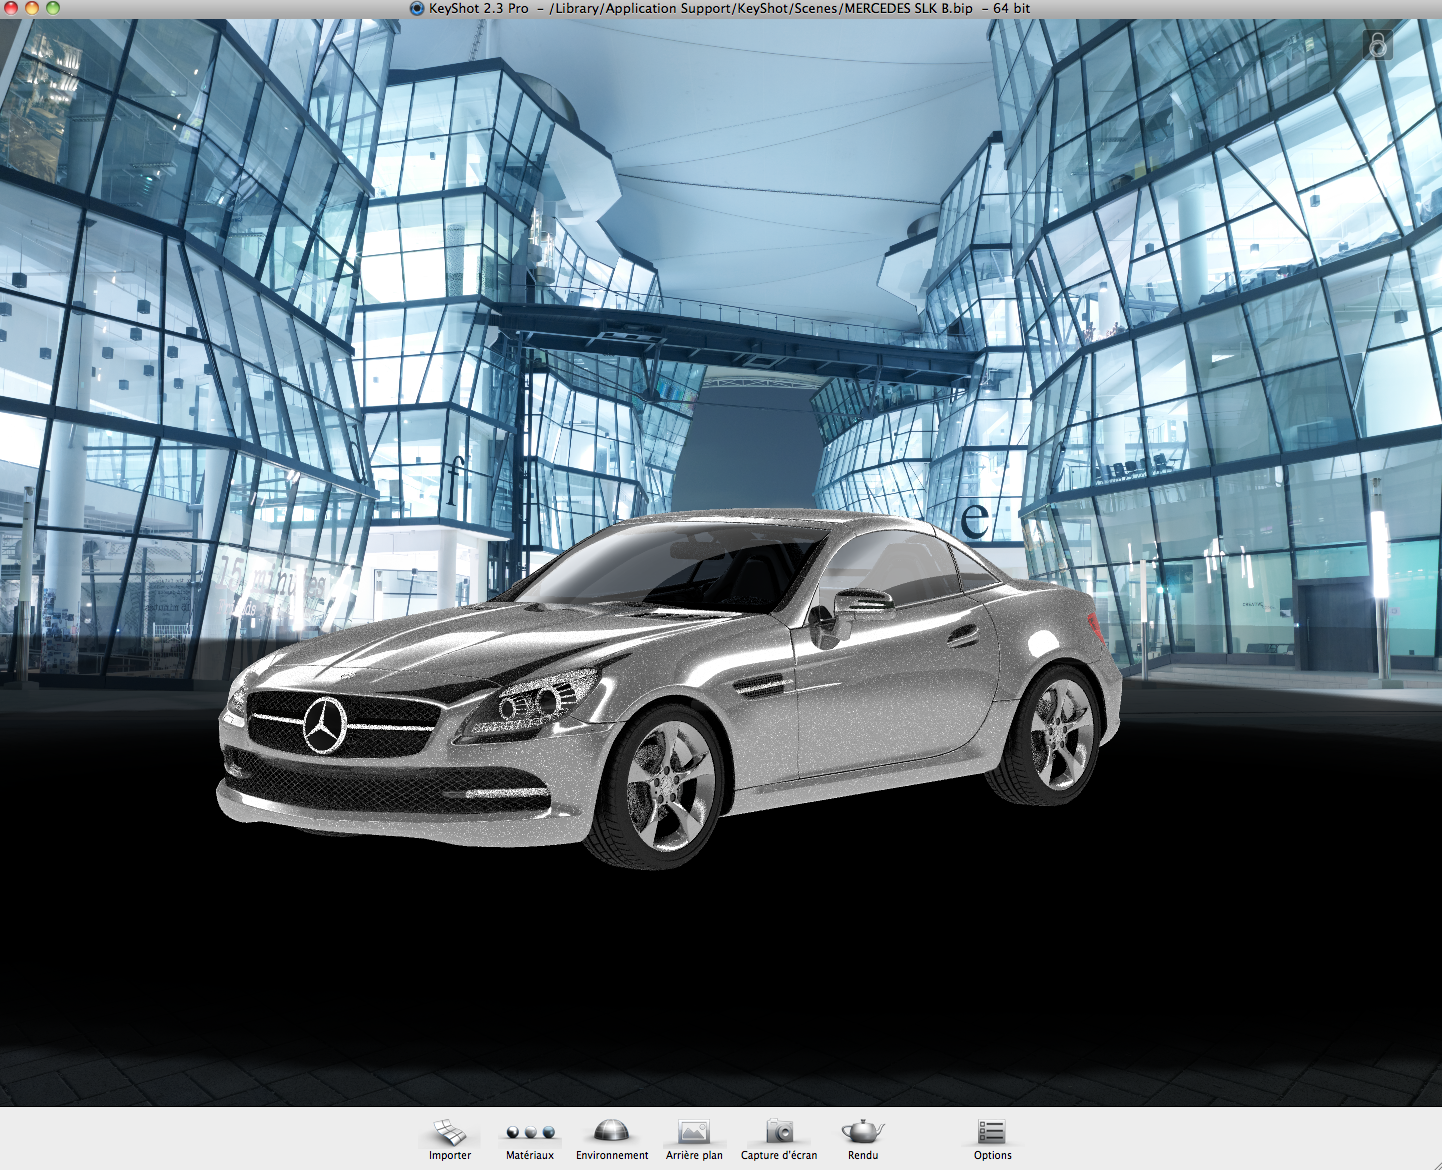Minimize the window with yellow button
The width and height of the screenshot is (1442, 1170).
(x=31, y=8)
